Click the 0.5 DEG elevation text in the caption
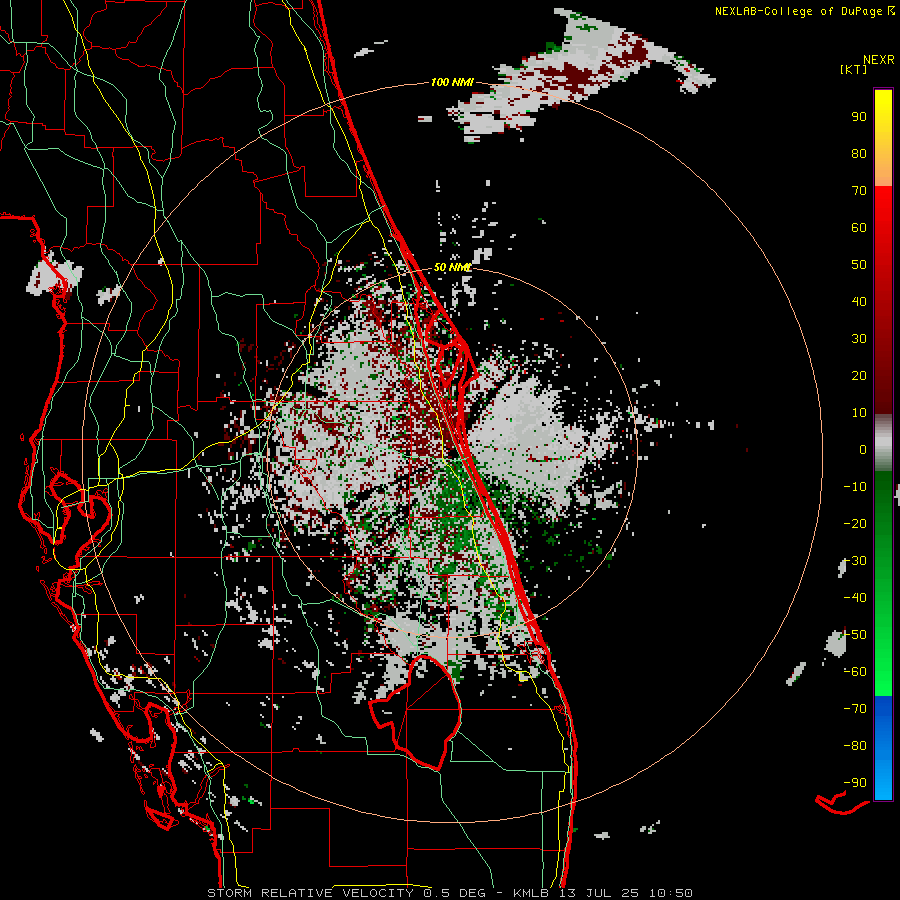Viewport: 900px width, 900px height. [455, 893]
